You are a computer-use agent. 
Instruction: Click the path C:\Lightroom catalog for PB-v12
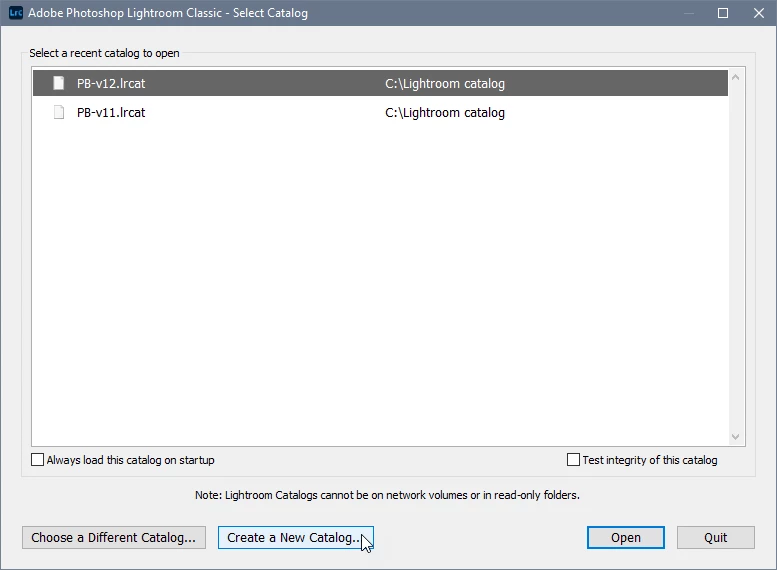tap(444, 84)
